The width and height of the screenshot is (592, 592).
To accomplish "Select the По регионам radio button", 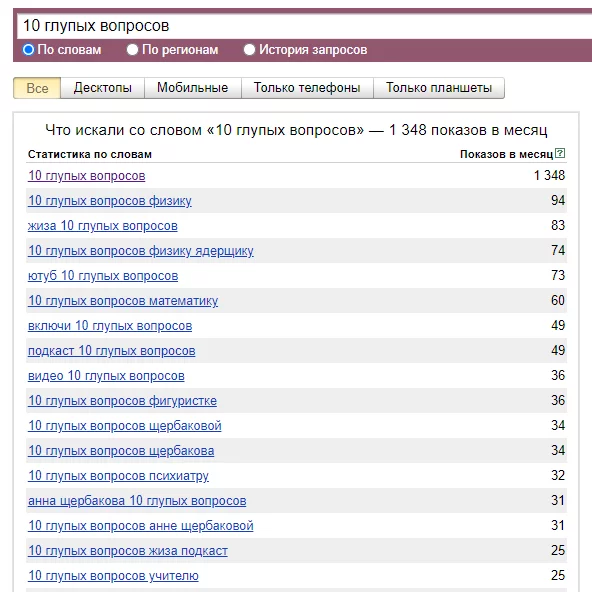I will click(x=132, y=49).
